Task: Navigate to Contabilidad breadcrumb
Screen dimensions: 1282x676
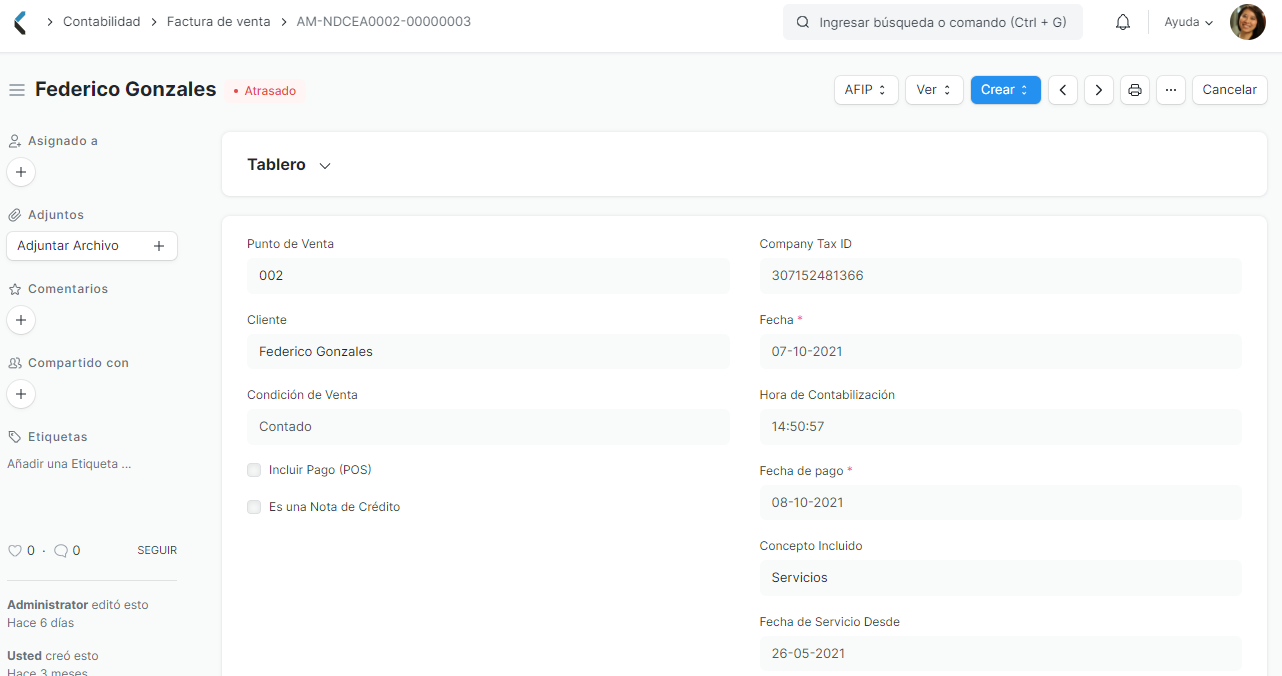Action: point(101,21)
